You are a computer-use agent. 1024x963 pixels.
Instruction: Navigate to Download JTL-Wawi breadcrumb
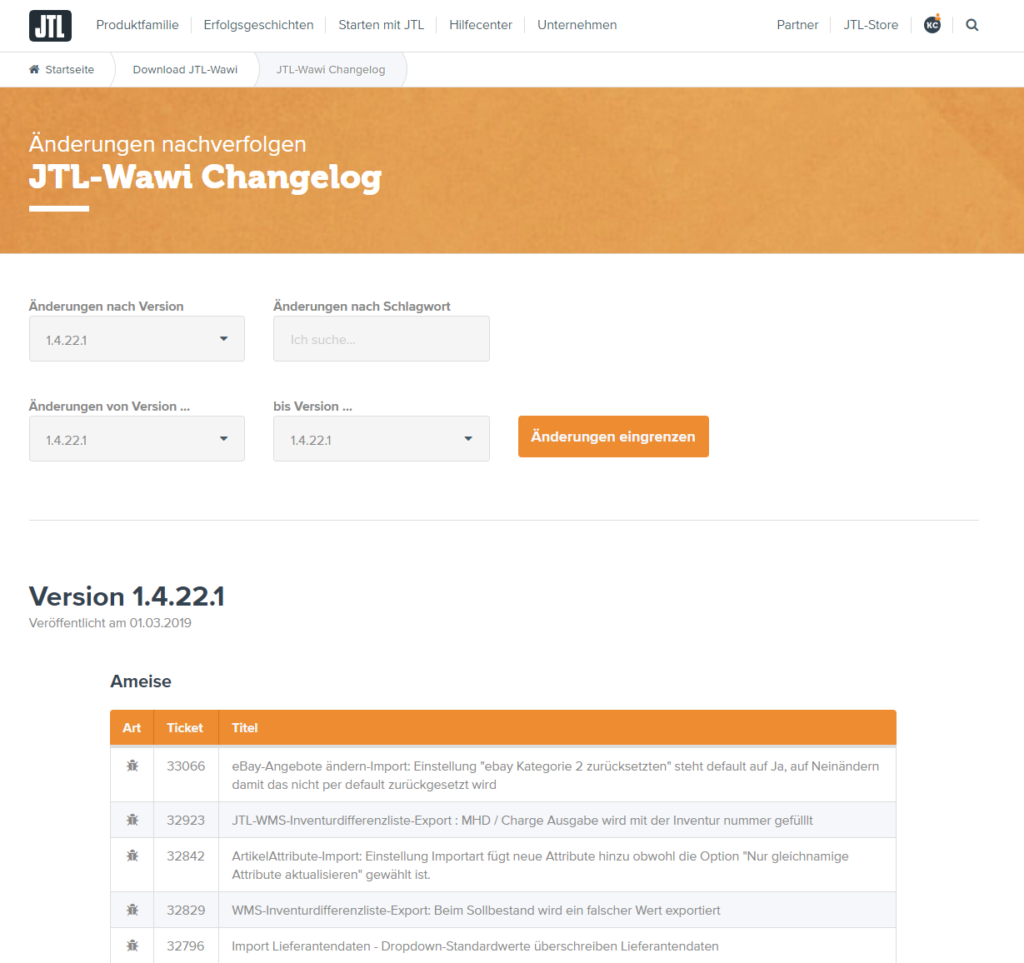pyautogui.click(x=185, y=70)
